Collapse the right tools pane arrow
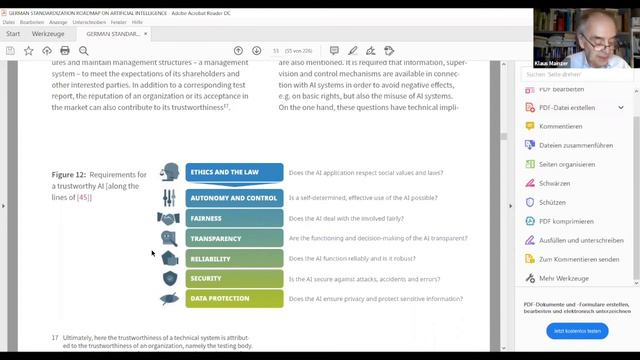Viewport: 640px width, 360px height. 510,206
